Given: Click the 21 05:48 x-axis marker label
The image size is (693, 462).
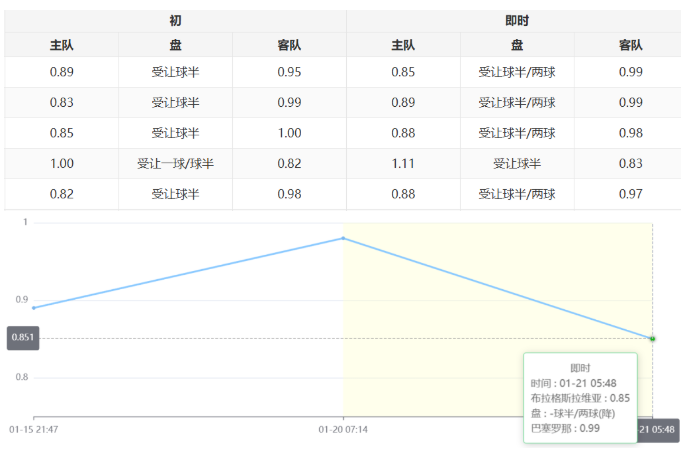Looking at the screenshot, I should click(659, 429).
